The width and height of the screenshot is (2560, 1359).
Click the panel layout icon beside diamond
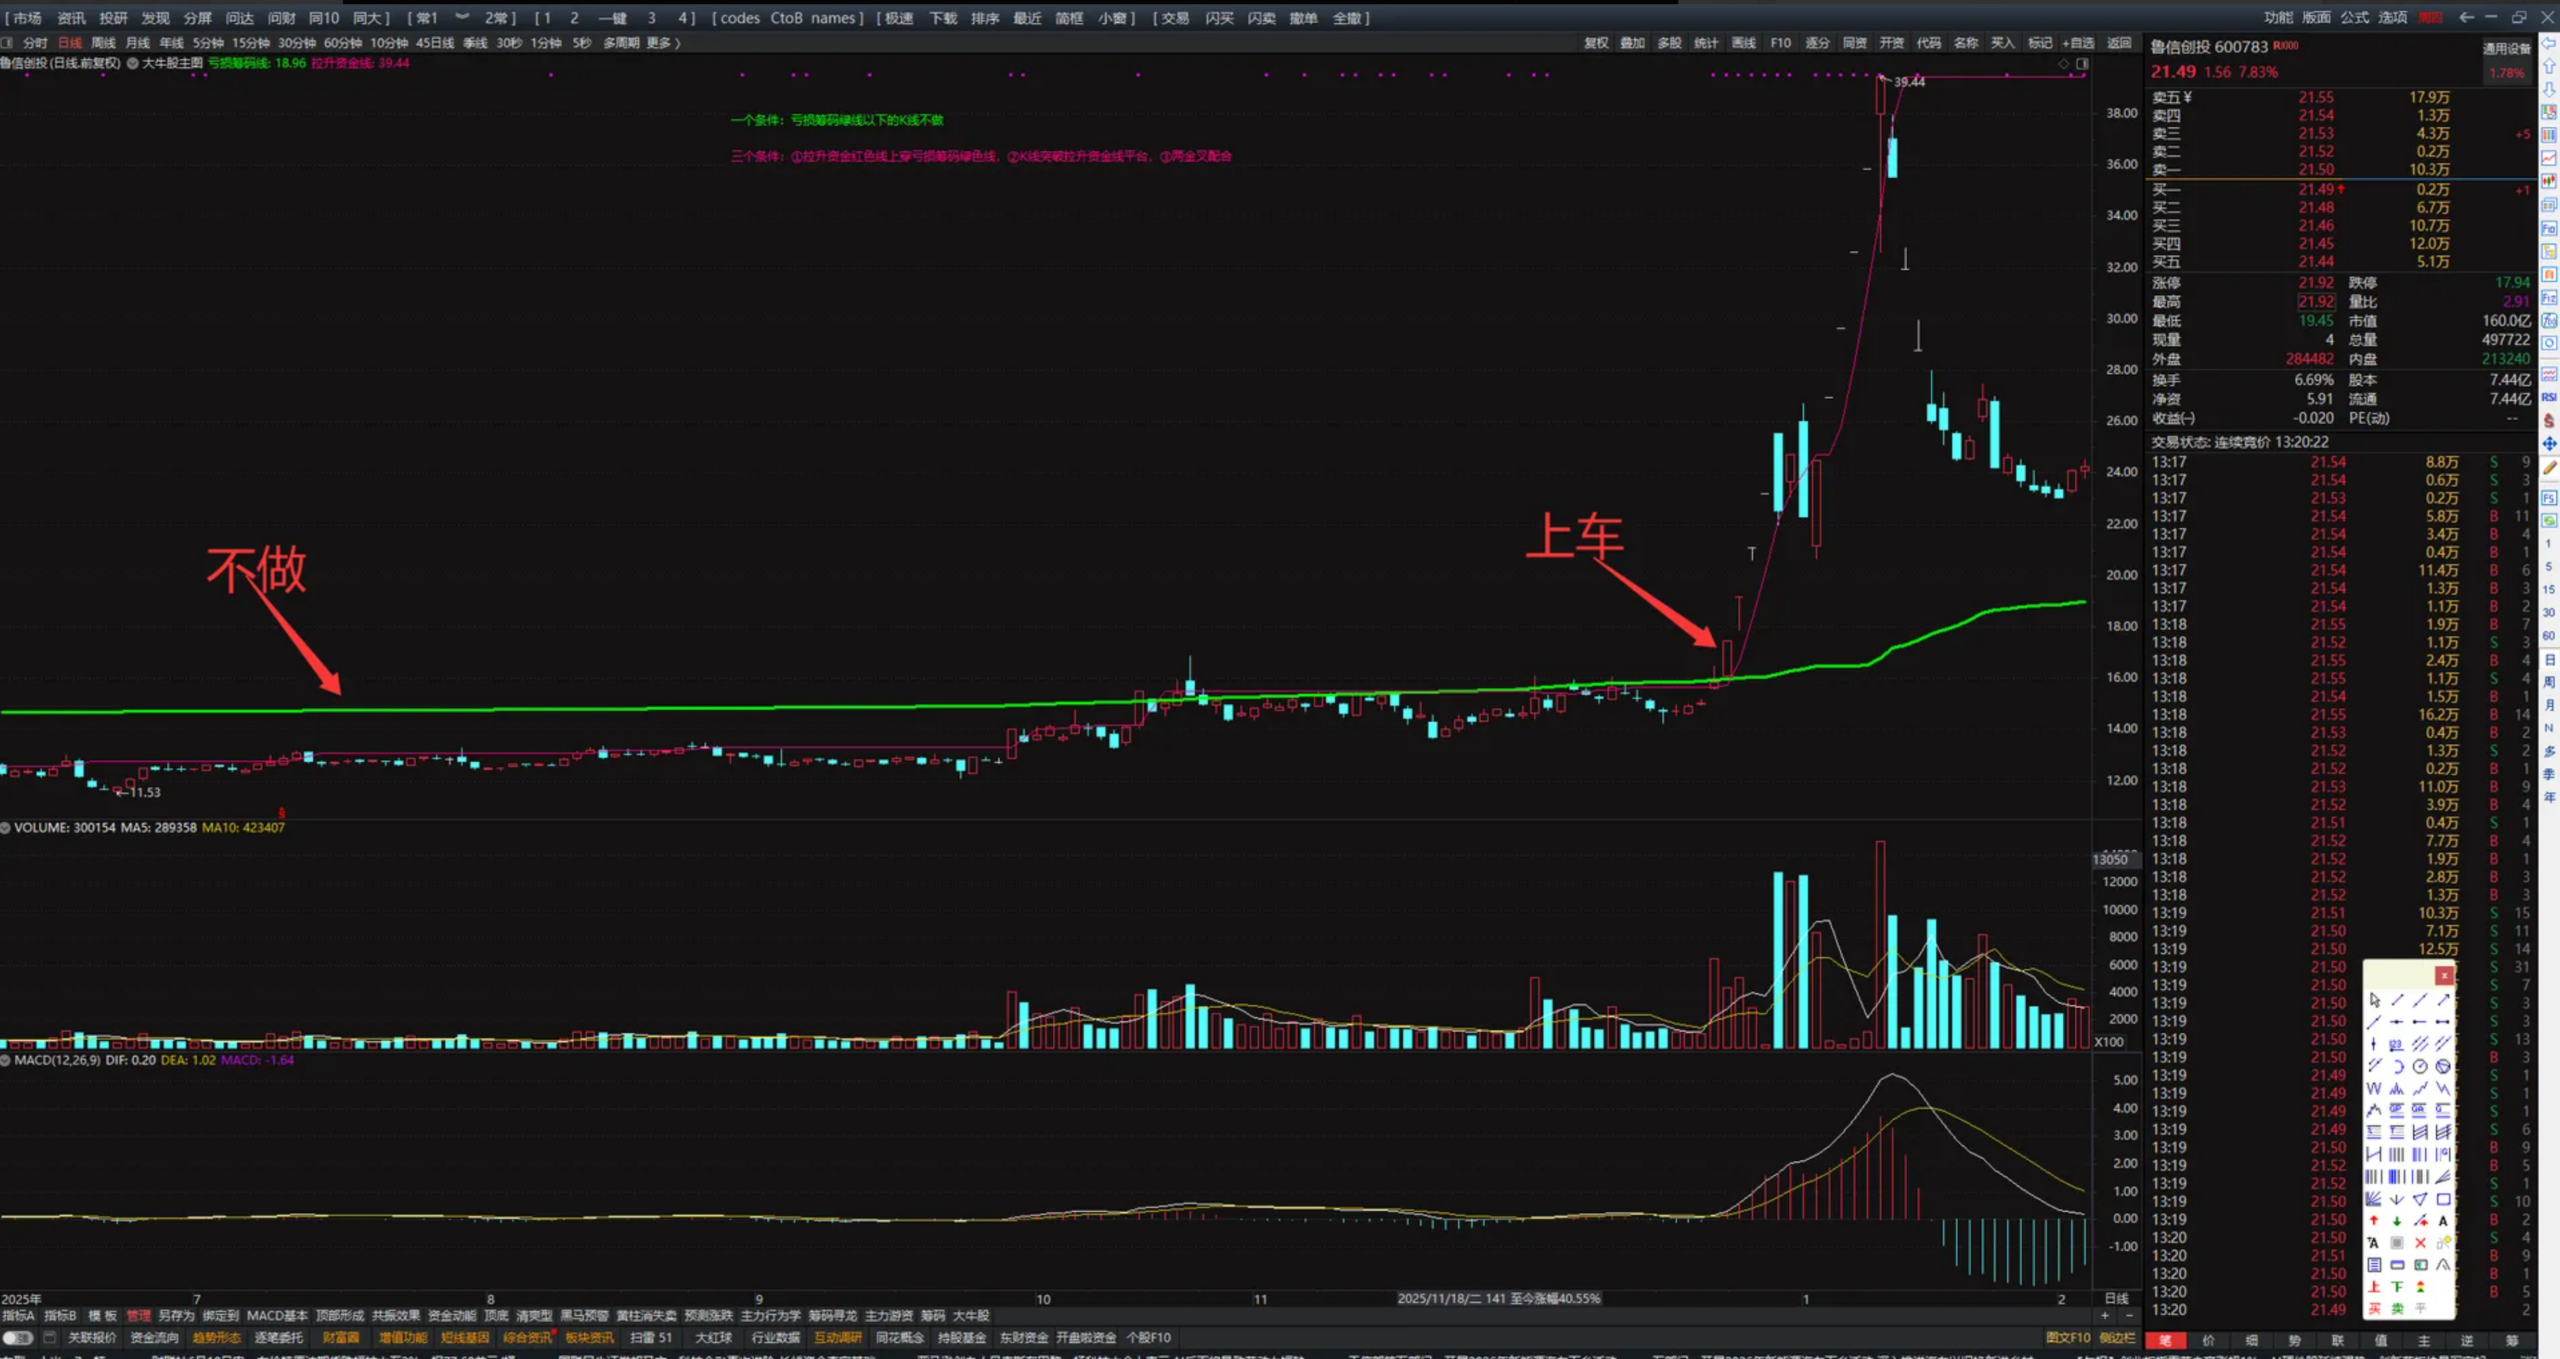(2082, 63)
